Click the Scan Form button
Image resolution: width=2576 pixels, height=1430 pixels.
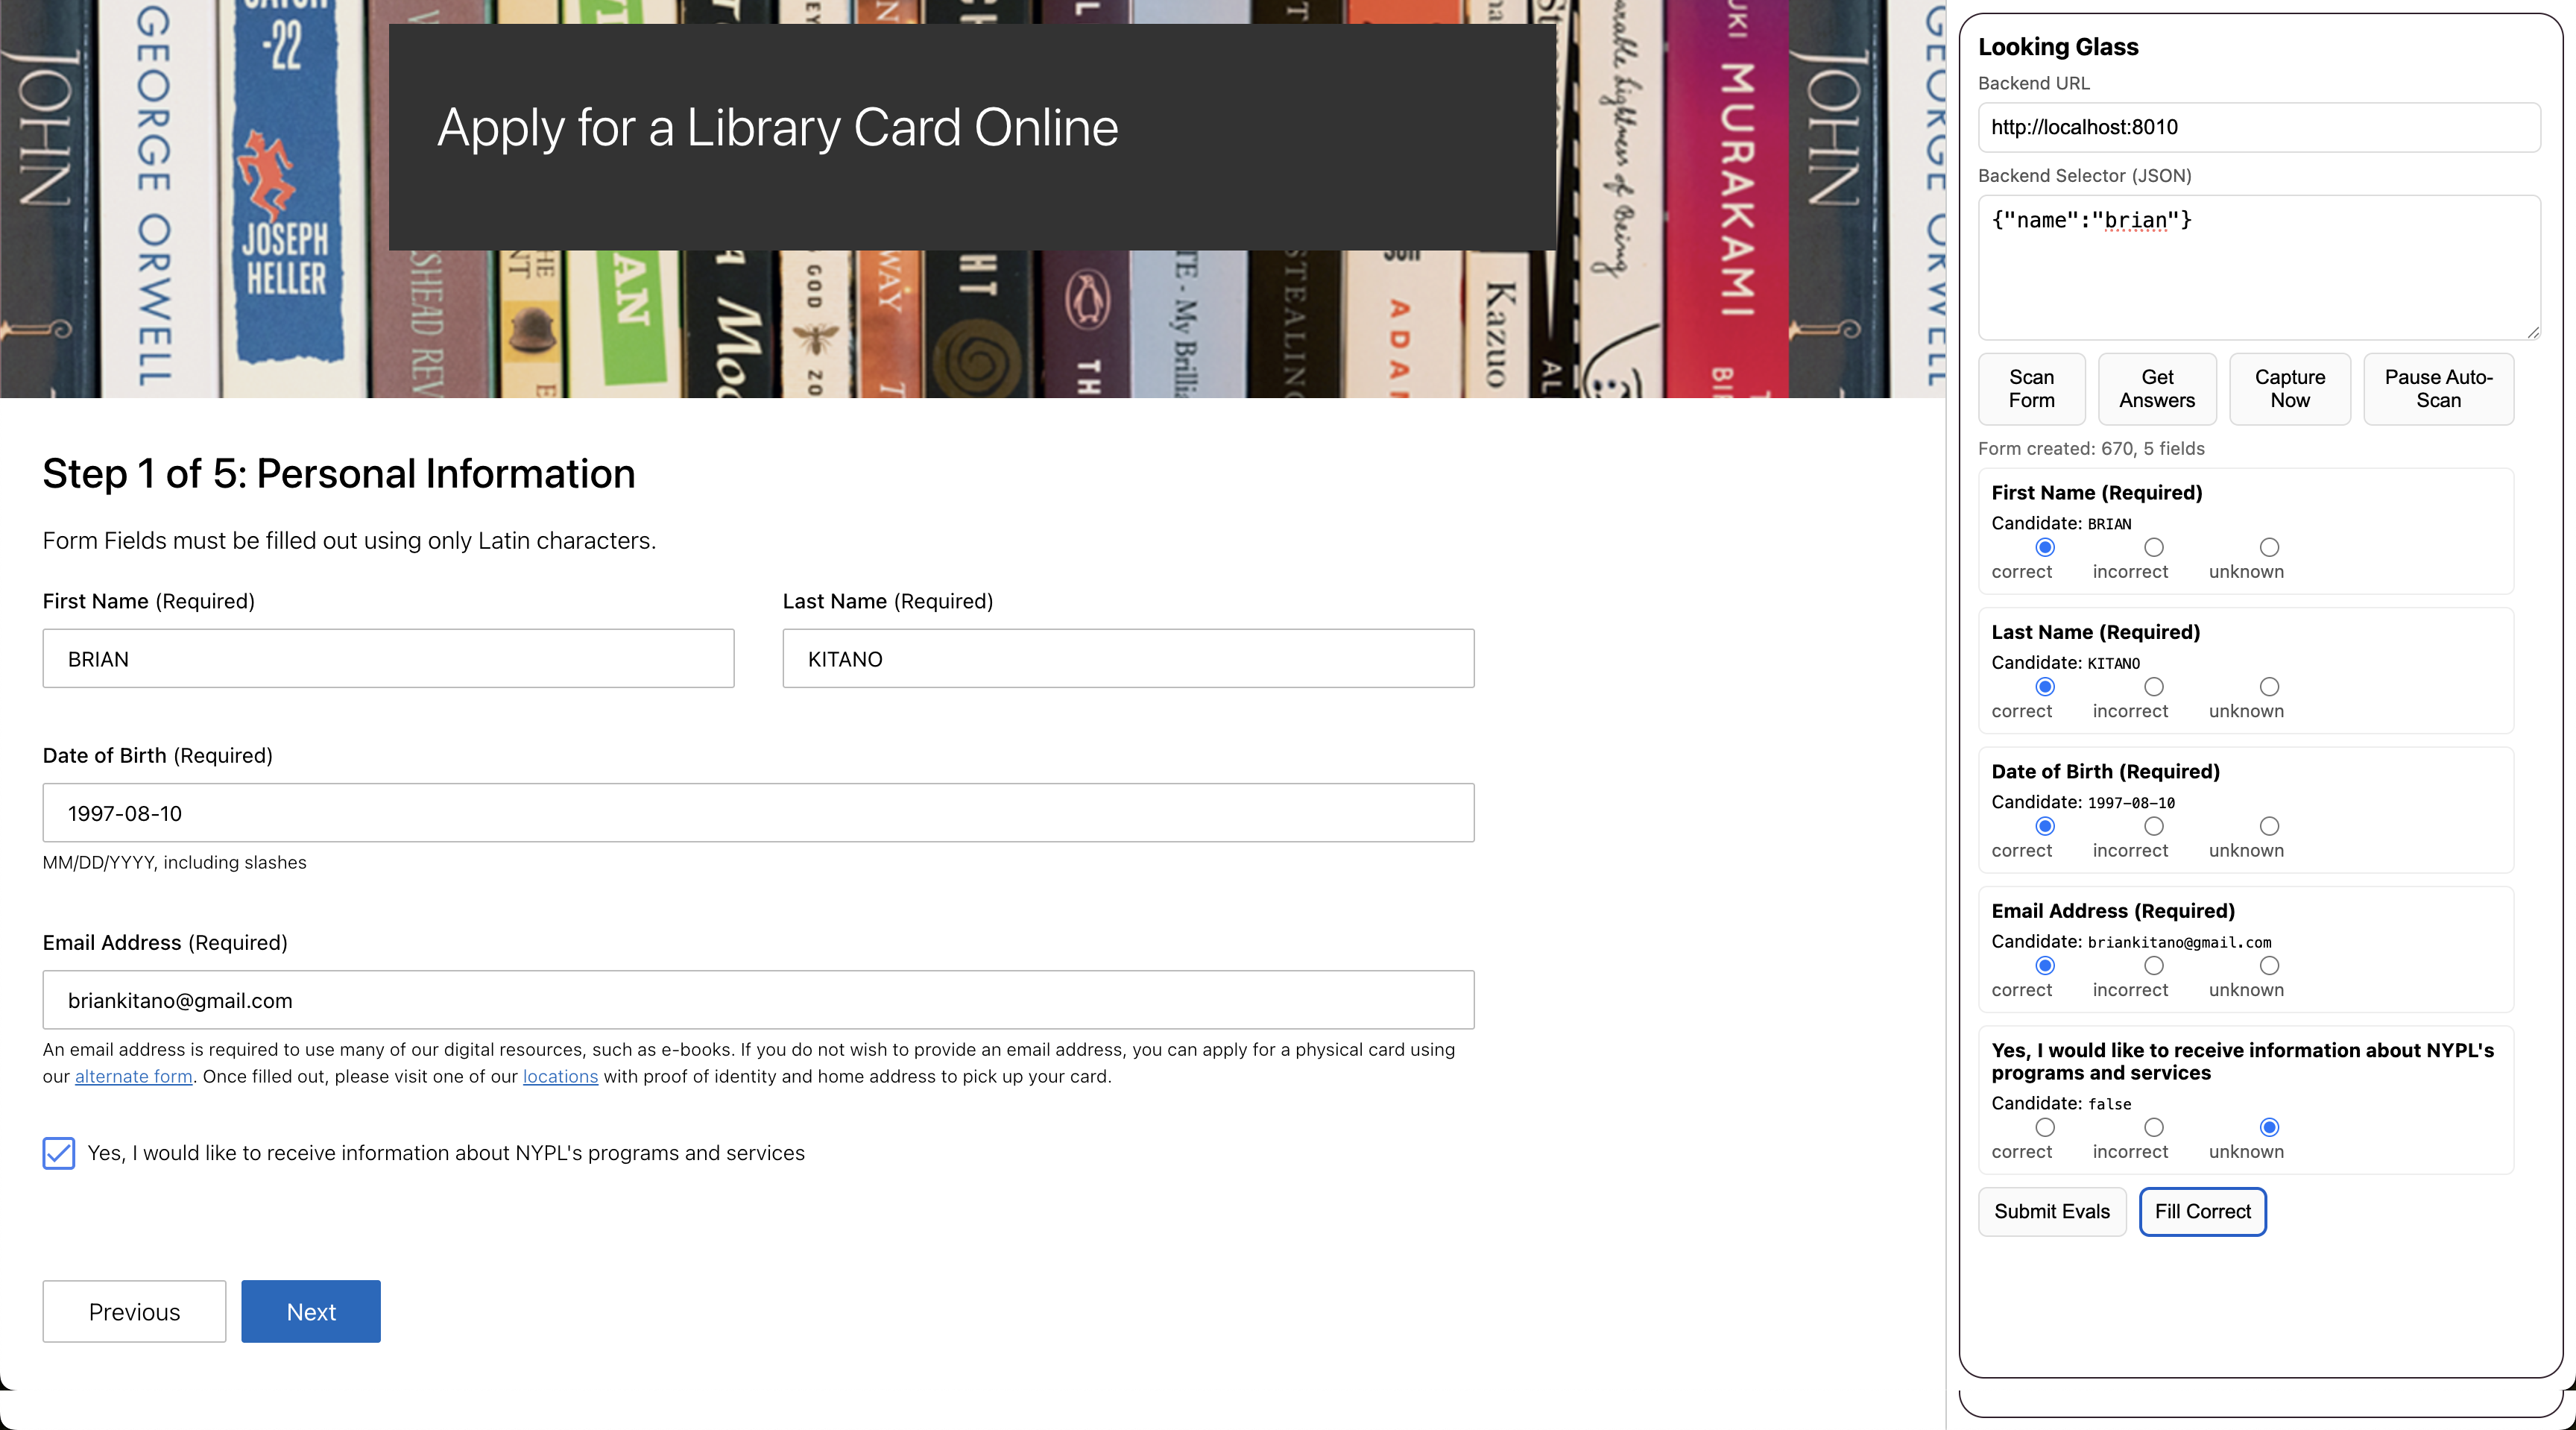(2031, 389)
